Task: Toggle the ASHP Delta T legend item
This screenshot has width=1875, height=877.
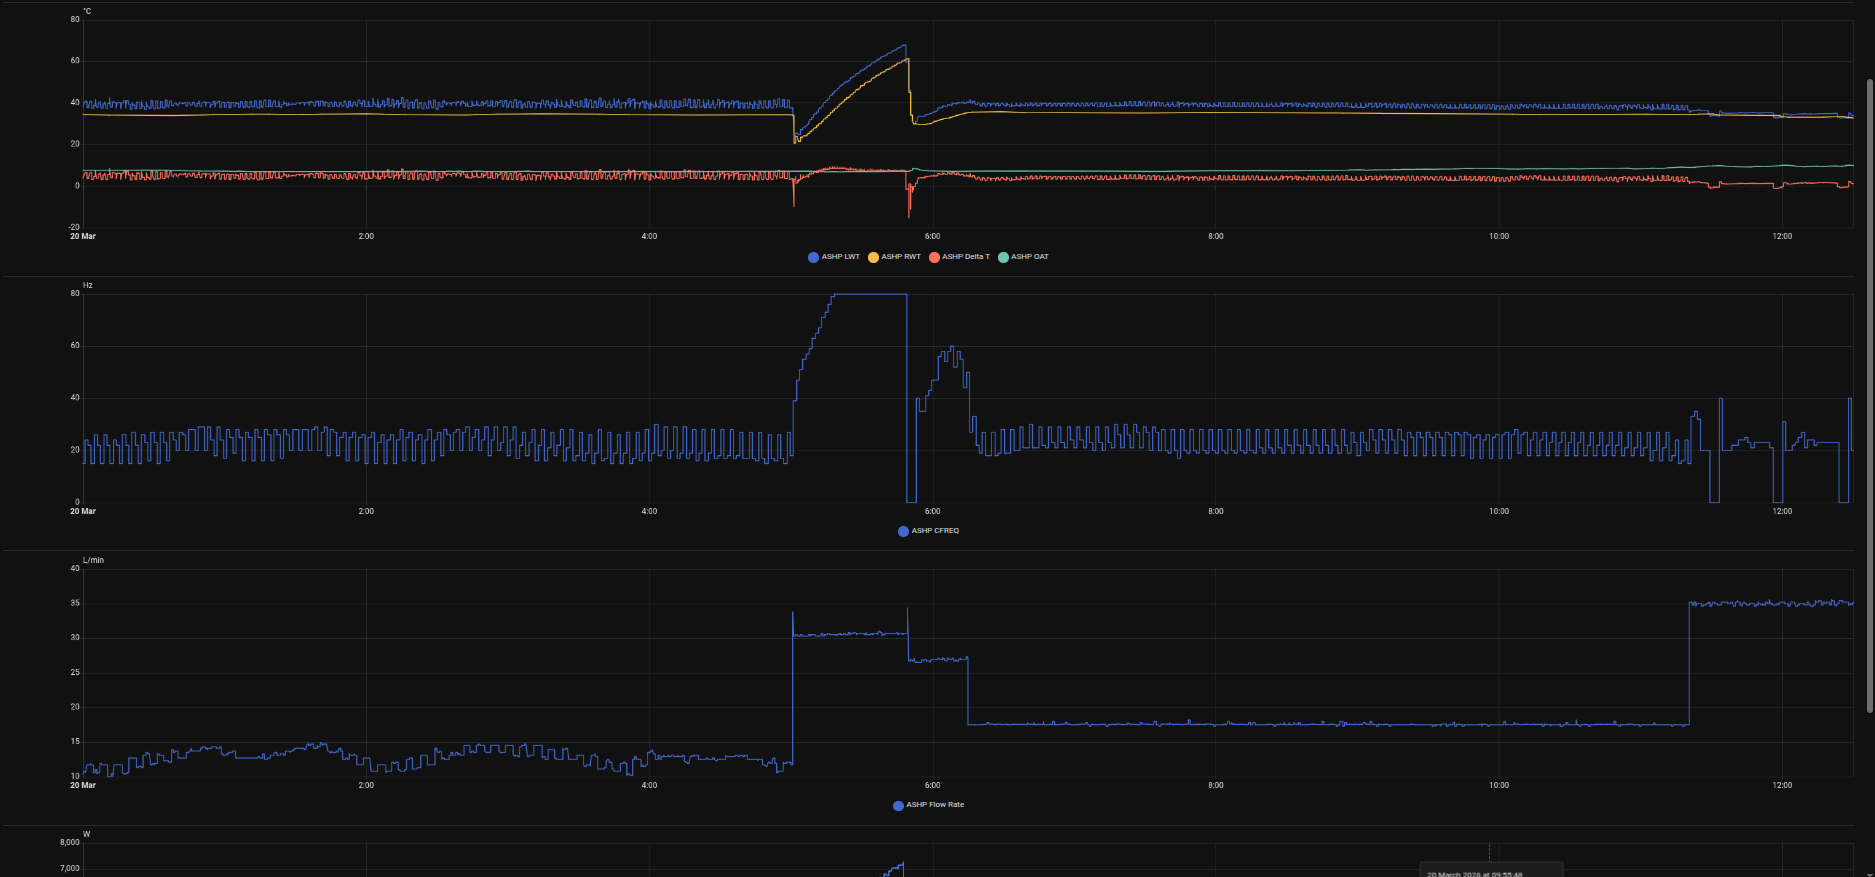Action: [x=959, y=257]
